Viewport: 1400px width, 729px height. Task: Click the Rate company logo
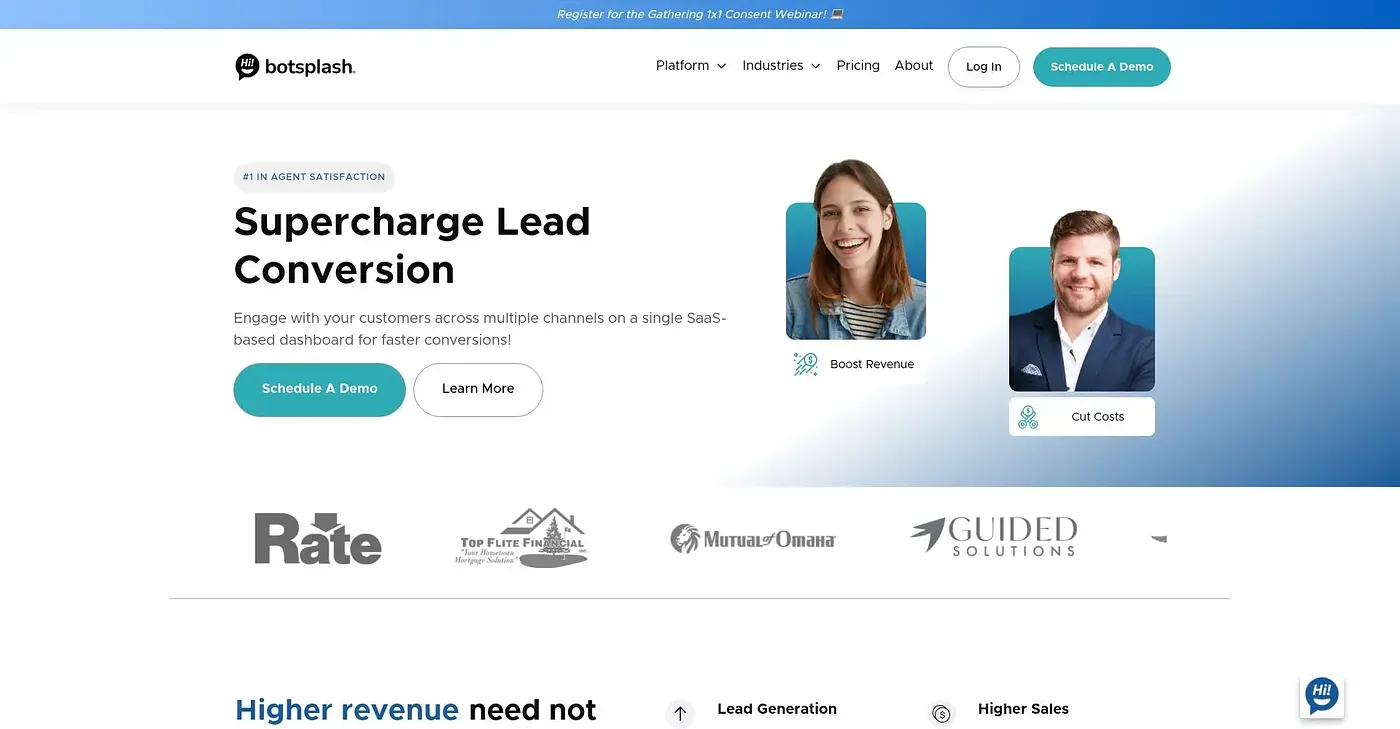[x=318, y=538]
